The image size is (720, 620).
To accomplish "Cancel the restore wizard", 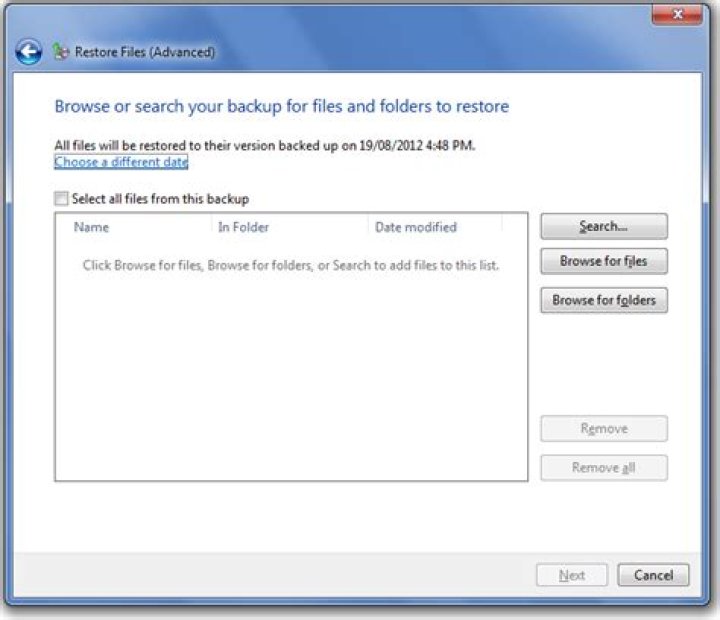I will point(653,575).
